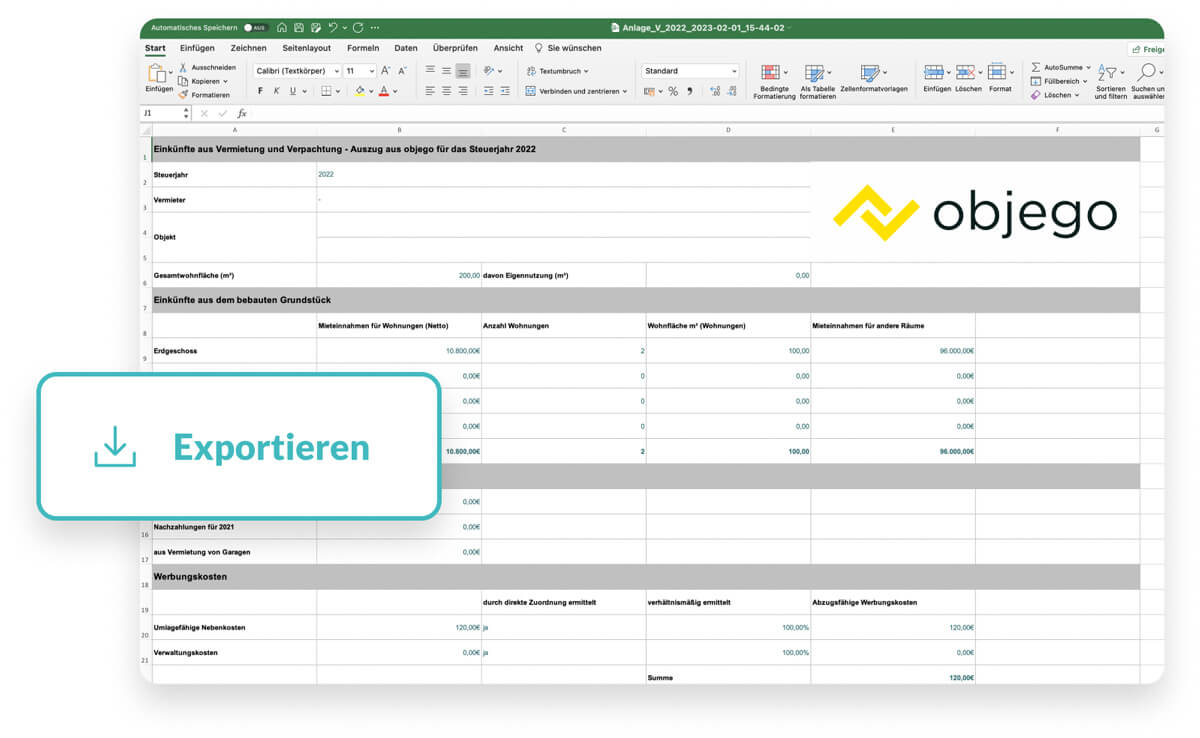The height and width of the screenshot is (738, 1200).
Task: Switch to the Start tab
Action: click(x=155, y=48)
